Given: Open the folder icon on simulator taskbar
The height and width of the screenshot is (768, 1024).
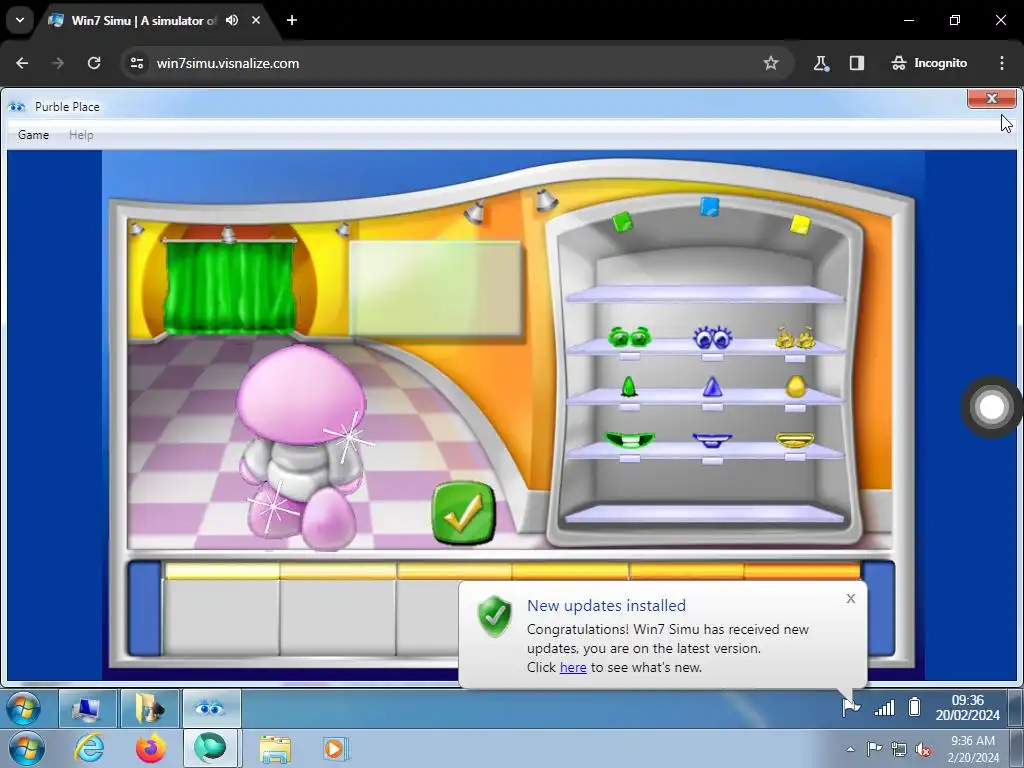Looking at the screenshot, I should (150, 709).
